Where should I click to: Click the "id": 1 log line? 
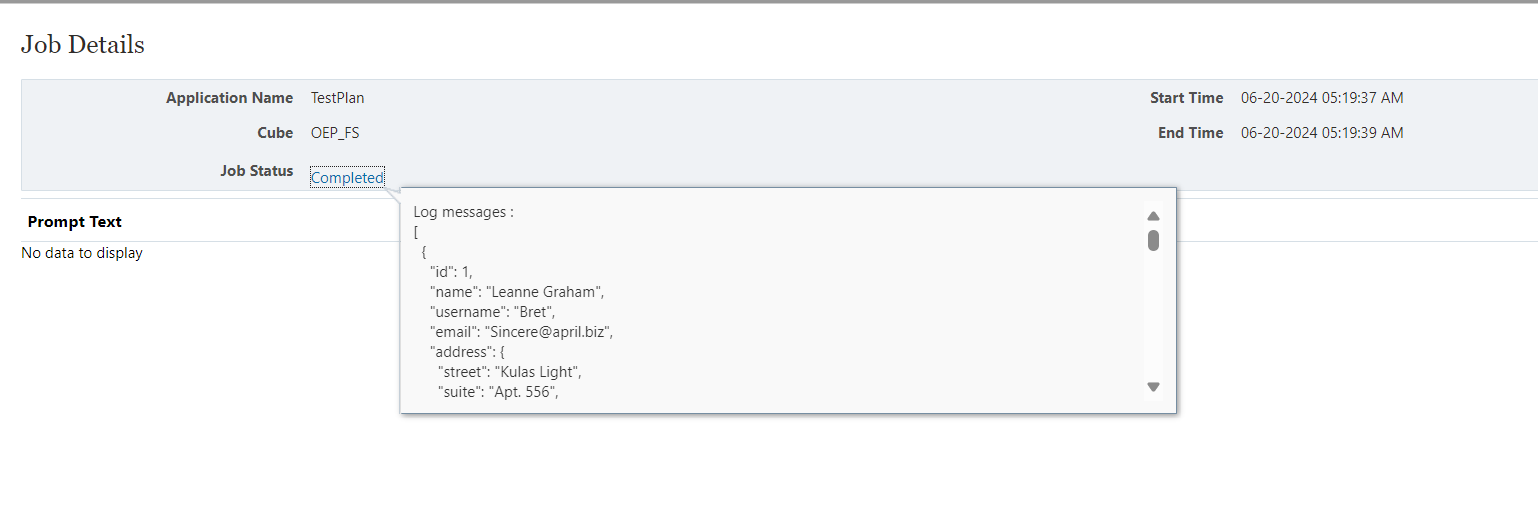[451, 272]
